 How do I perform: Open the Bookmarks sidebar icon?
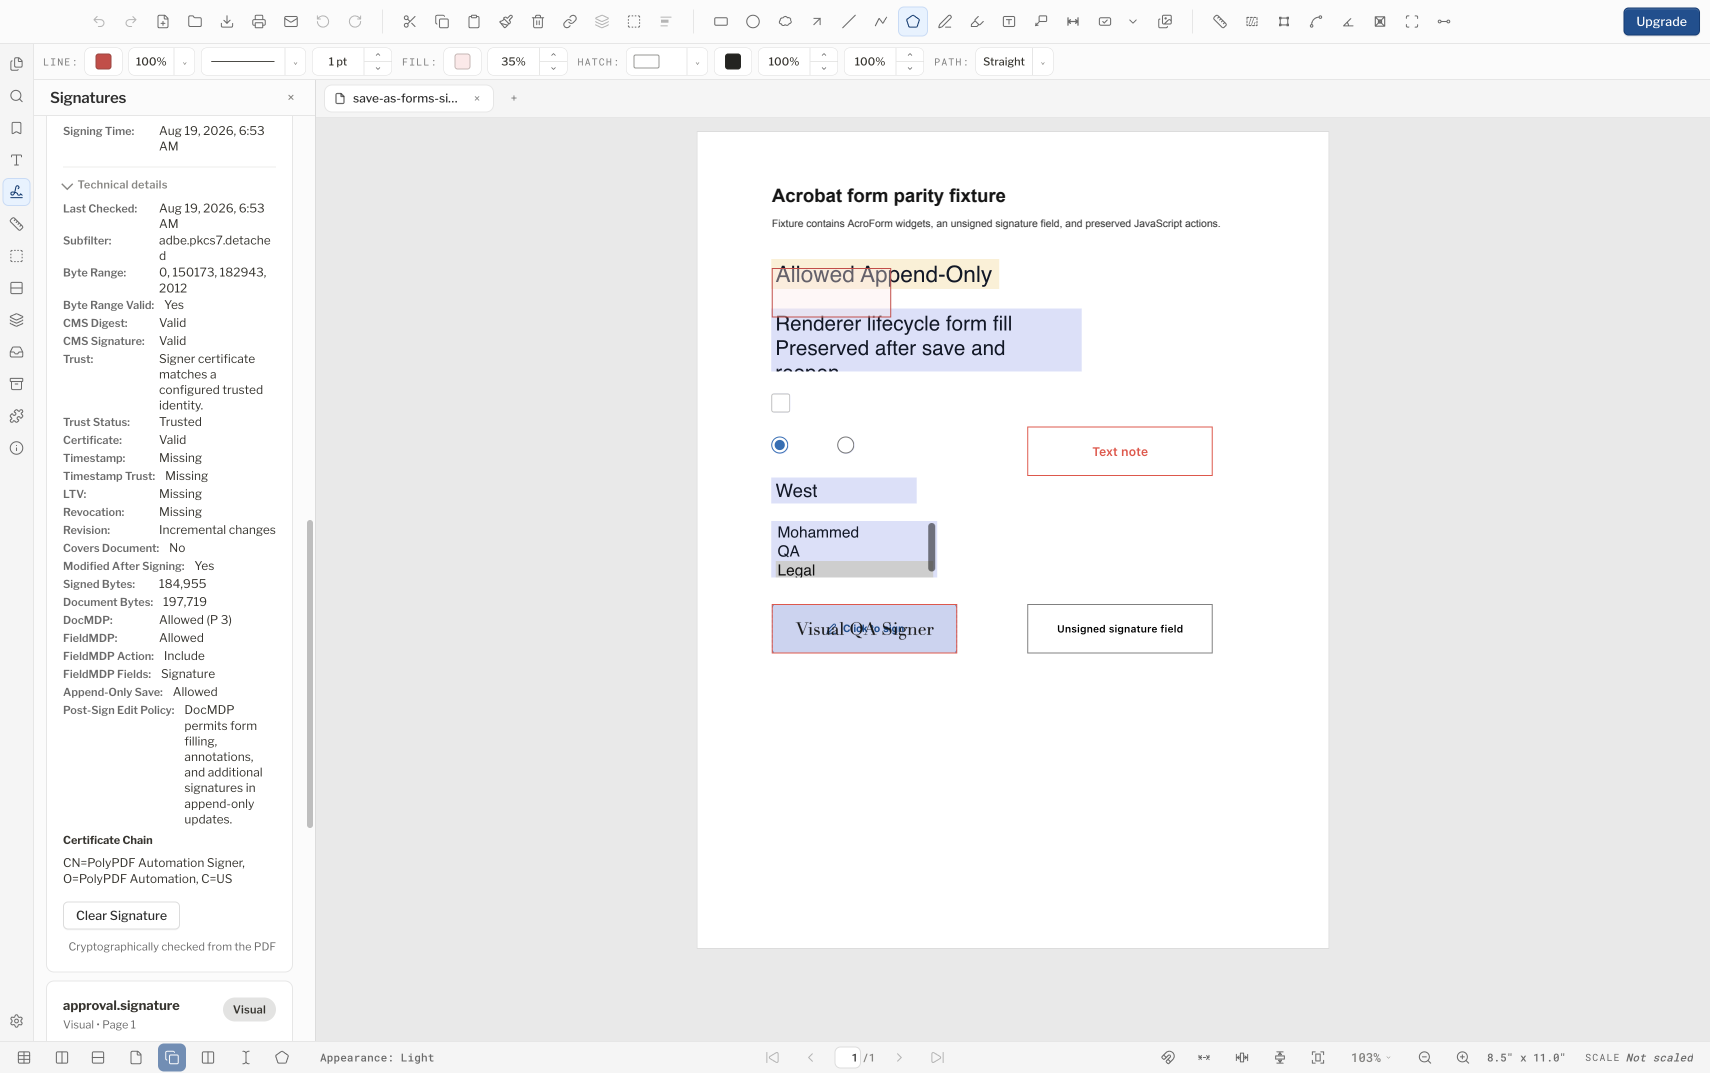16,128
